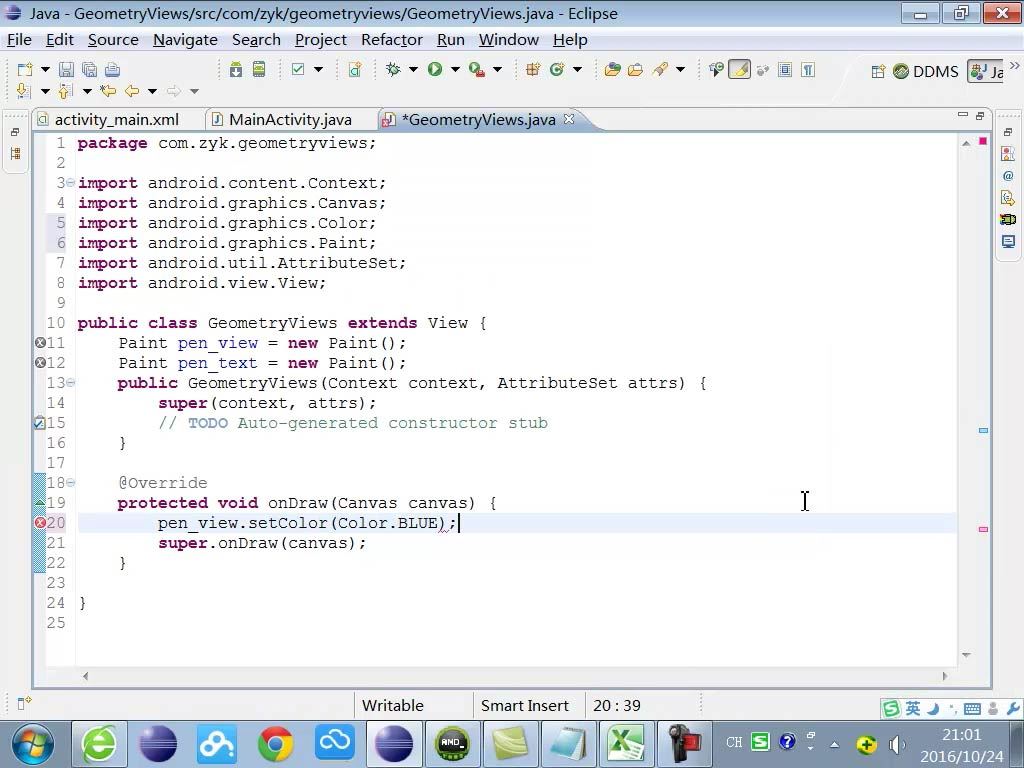Click the Last Edit Location icon
The width and height of the screenshot is (1024, 768).
(x=108, y=91)
